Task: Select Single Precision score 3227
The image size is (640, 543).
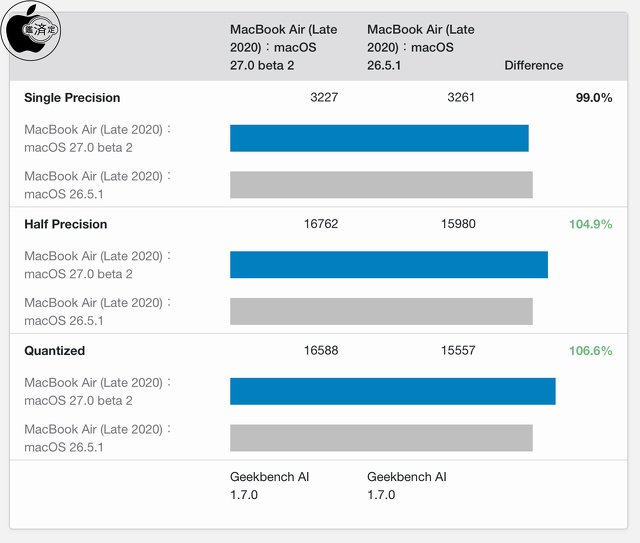Action: 324,97
